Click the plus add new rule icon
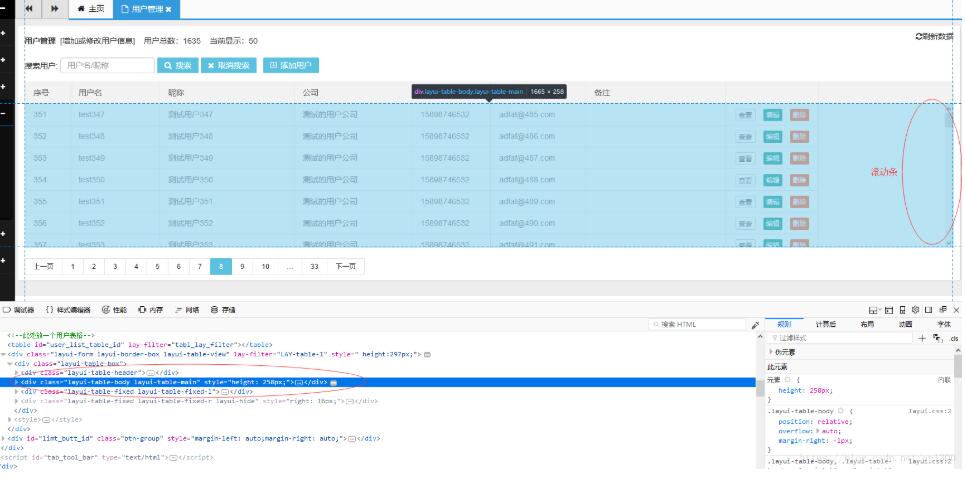Image resolution: width=965 pixels, height=488 pixels. [x=921, y=338]
